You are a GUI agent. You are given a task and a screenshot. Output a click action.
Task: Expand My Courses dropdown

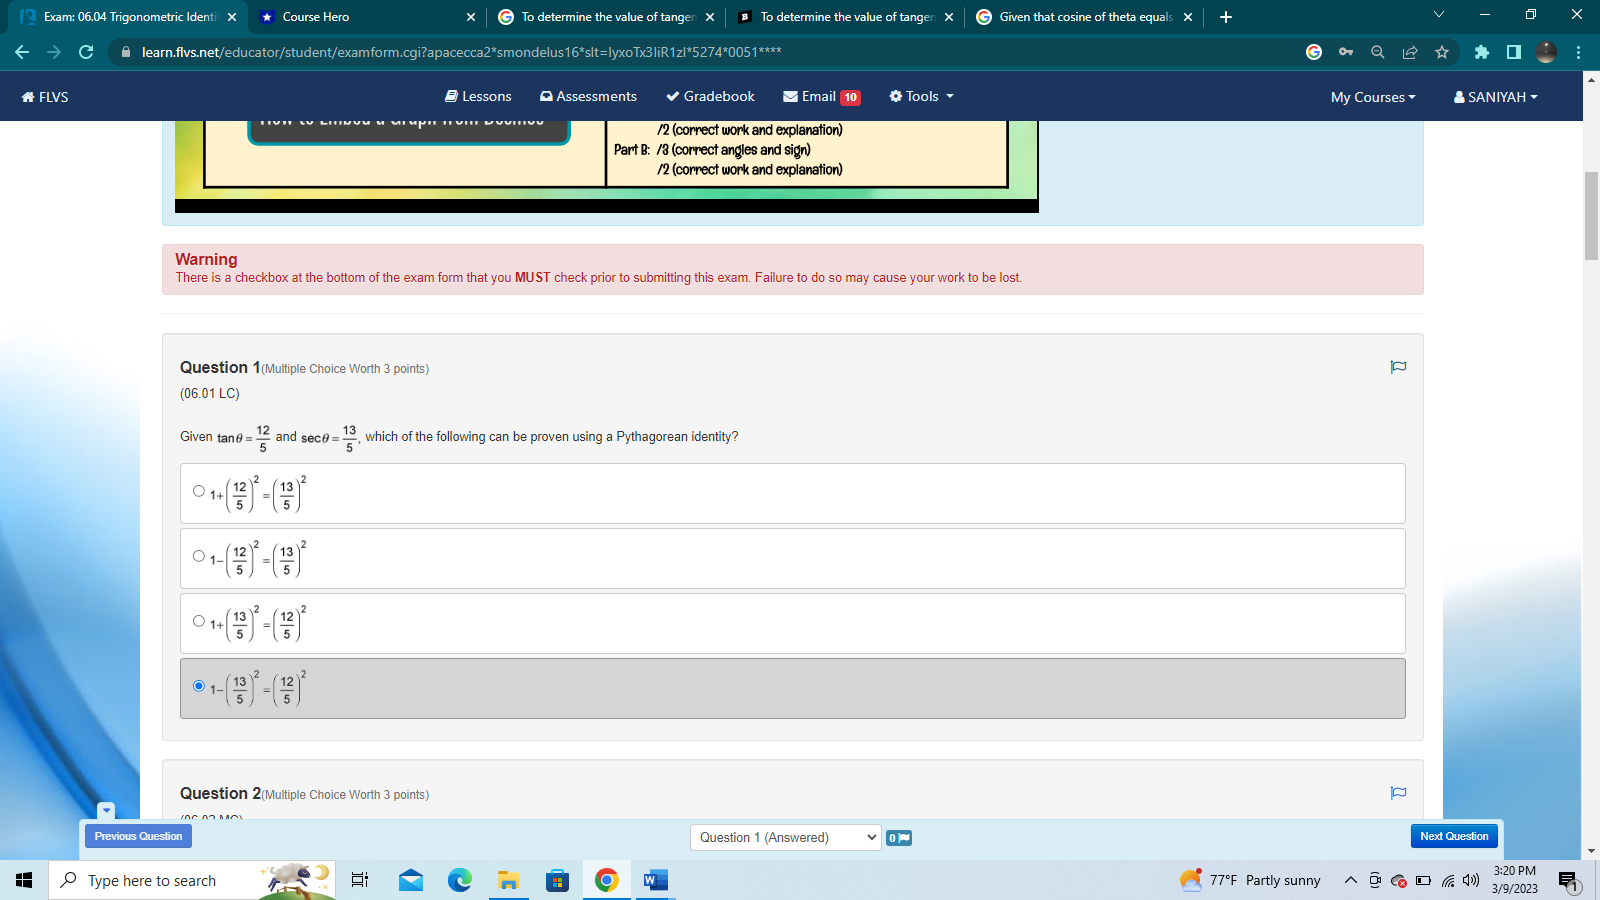[x=1373, y=97]
